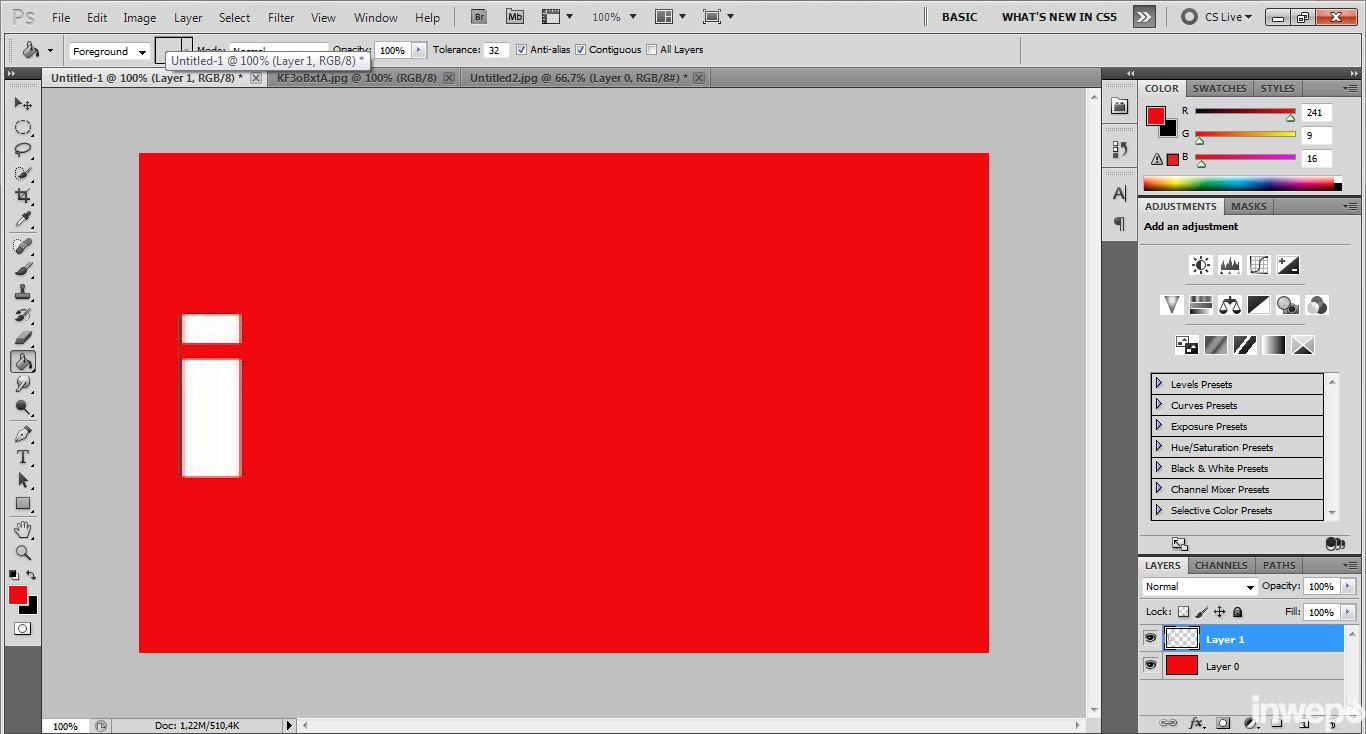Image resolution: width=1366 pixels, height=734 pixels.
Task: Add a Curves adjustment layer
Action: (x=1257, y=264)
